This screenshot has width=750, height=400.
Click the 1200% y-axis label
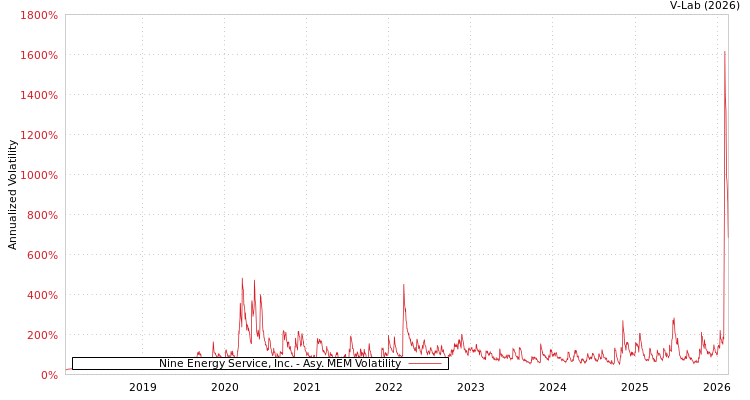[39, 135]
